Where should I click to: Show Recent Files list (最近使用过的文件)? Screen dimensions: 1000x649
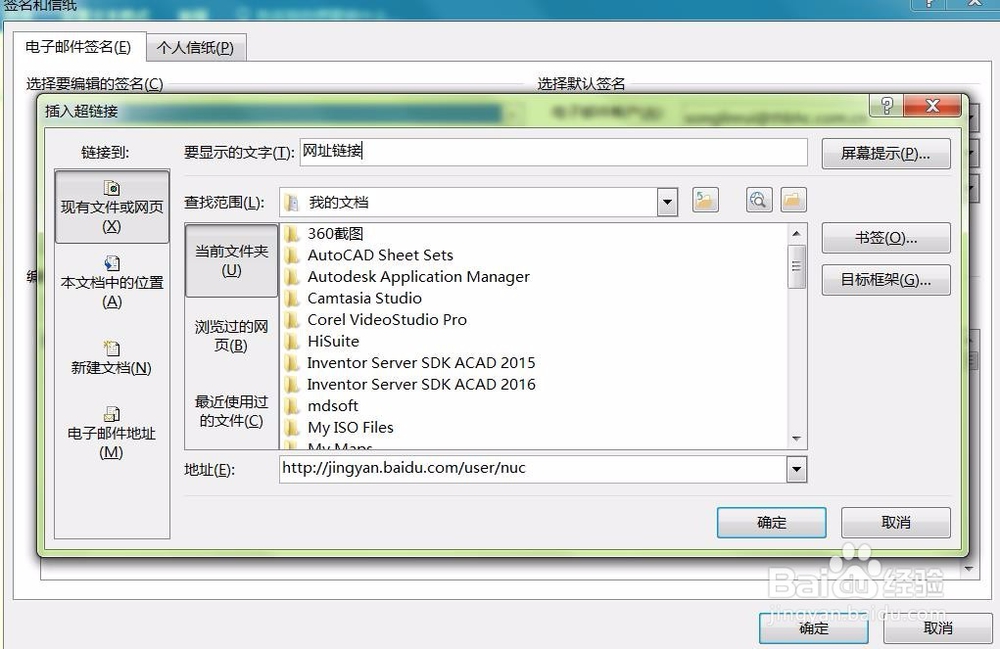pos(231,411)
